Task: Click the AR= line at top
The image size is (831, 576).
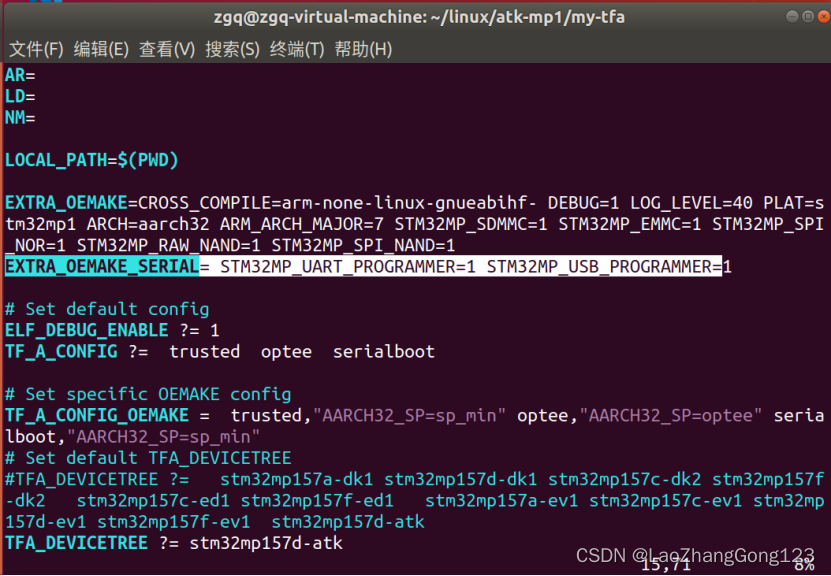Action: pos(19,74)
